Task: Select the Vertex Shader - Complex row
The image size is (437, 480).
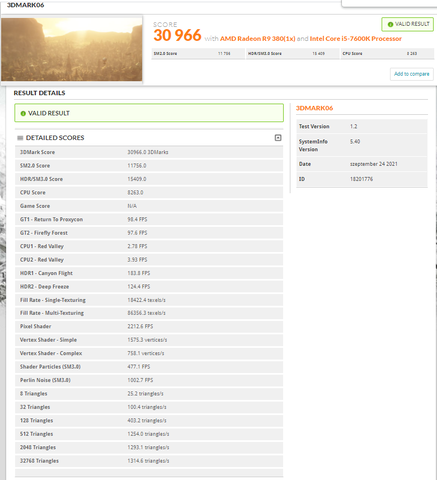Action: point(149,353)
